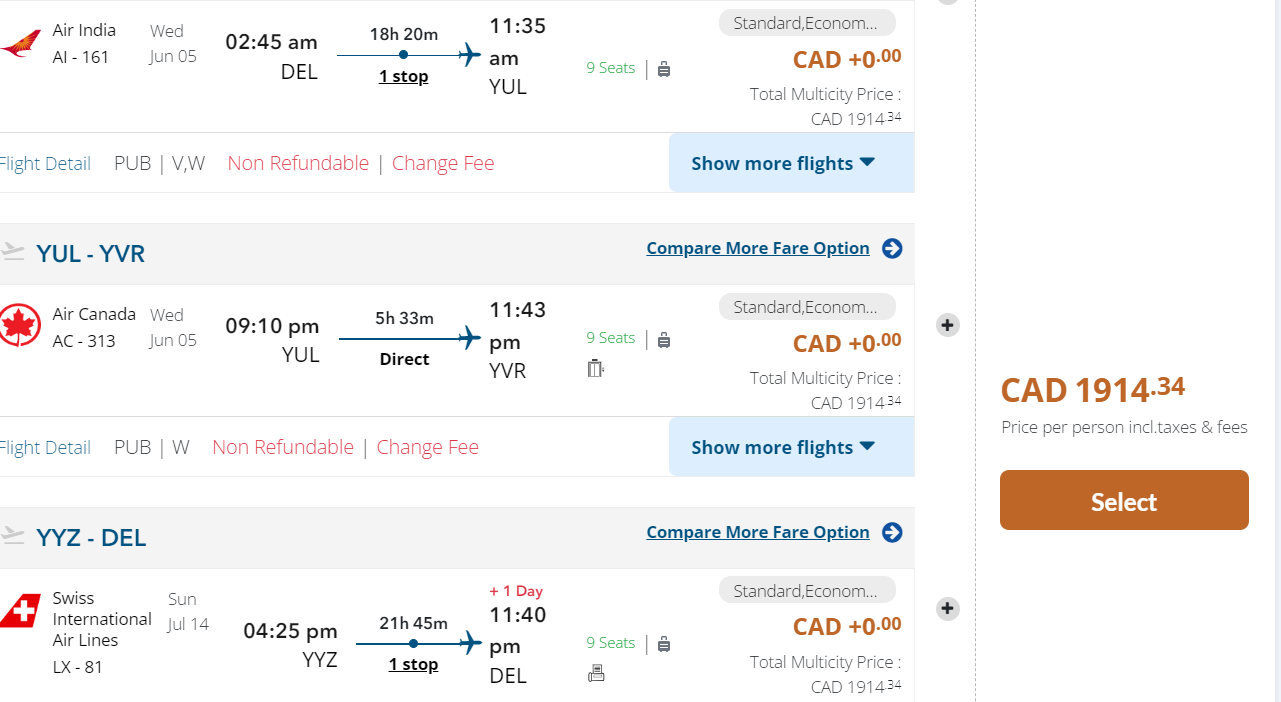1281x702 pixels.
Task: Click '1 stop' link on Air India flight
Action: (x=403, y=76)
